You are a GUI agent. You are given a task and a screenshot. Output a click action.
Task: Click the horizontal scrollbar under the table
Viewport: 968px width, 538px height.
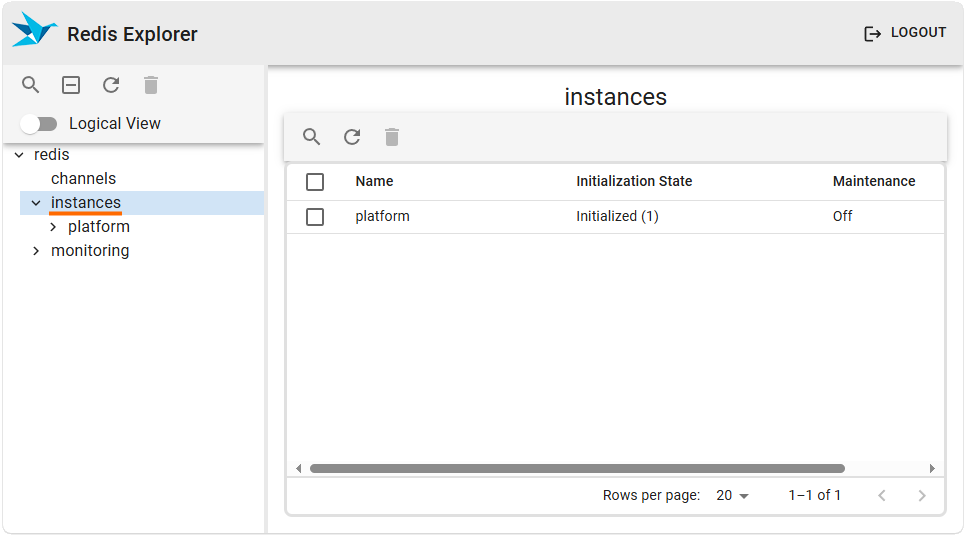(x=577, y=468)
